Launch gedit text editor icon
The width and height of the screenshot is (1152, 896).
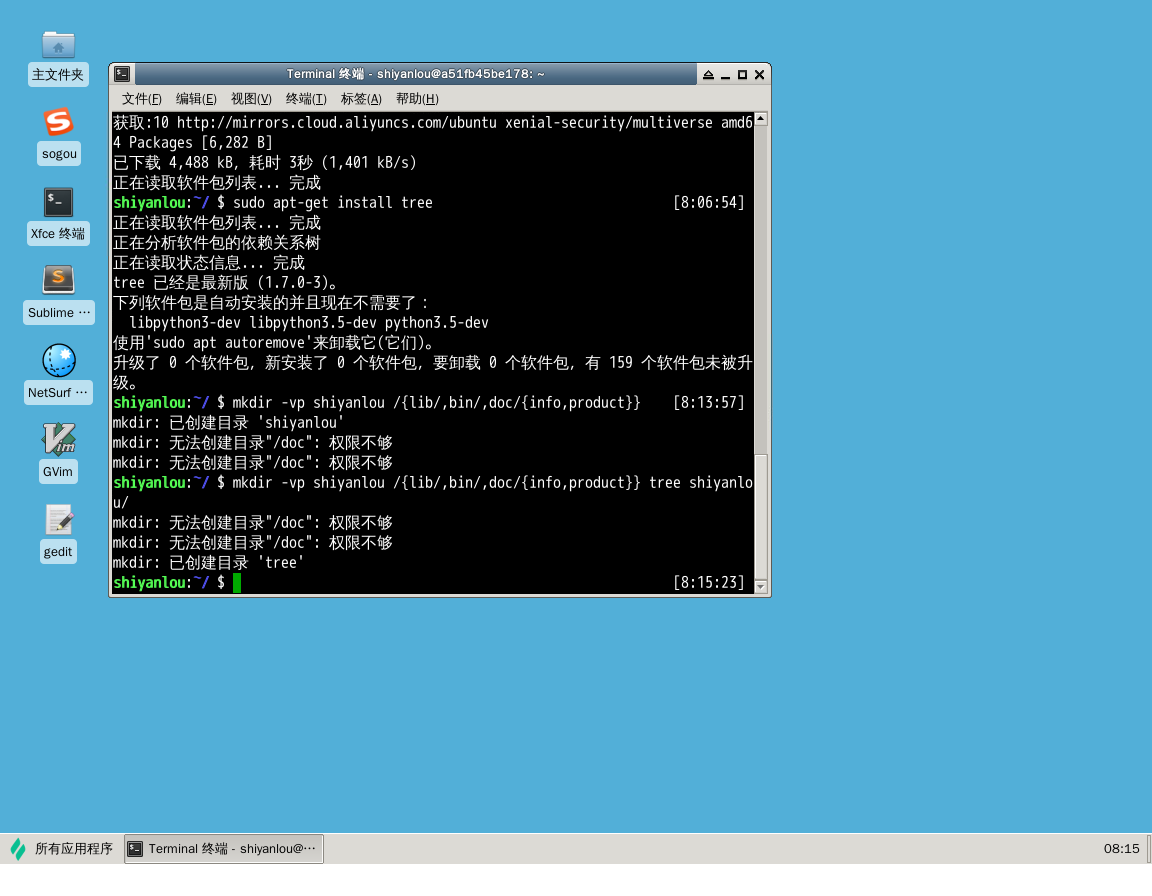(58, 519)
